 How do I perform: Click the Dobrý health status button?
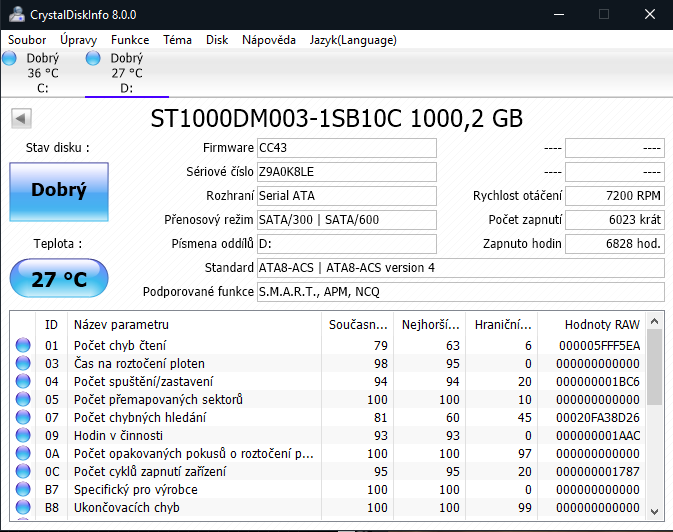pyautogui.click(x=58, y=190)
